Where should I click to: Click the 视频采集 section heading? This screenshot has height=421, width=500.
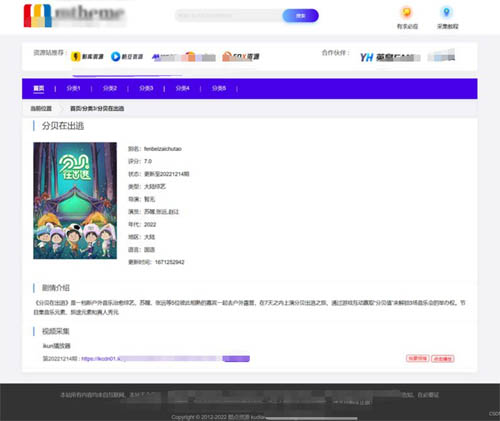click(x=56, y=331)
